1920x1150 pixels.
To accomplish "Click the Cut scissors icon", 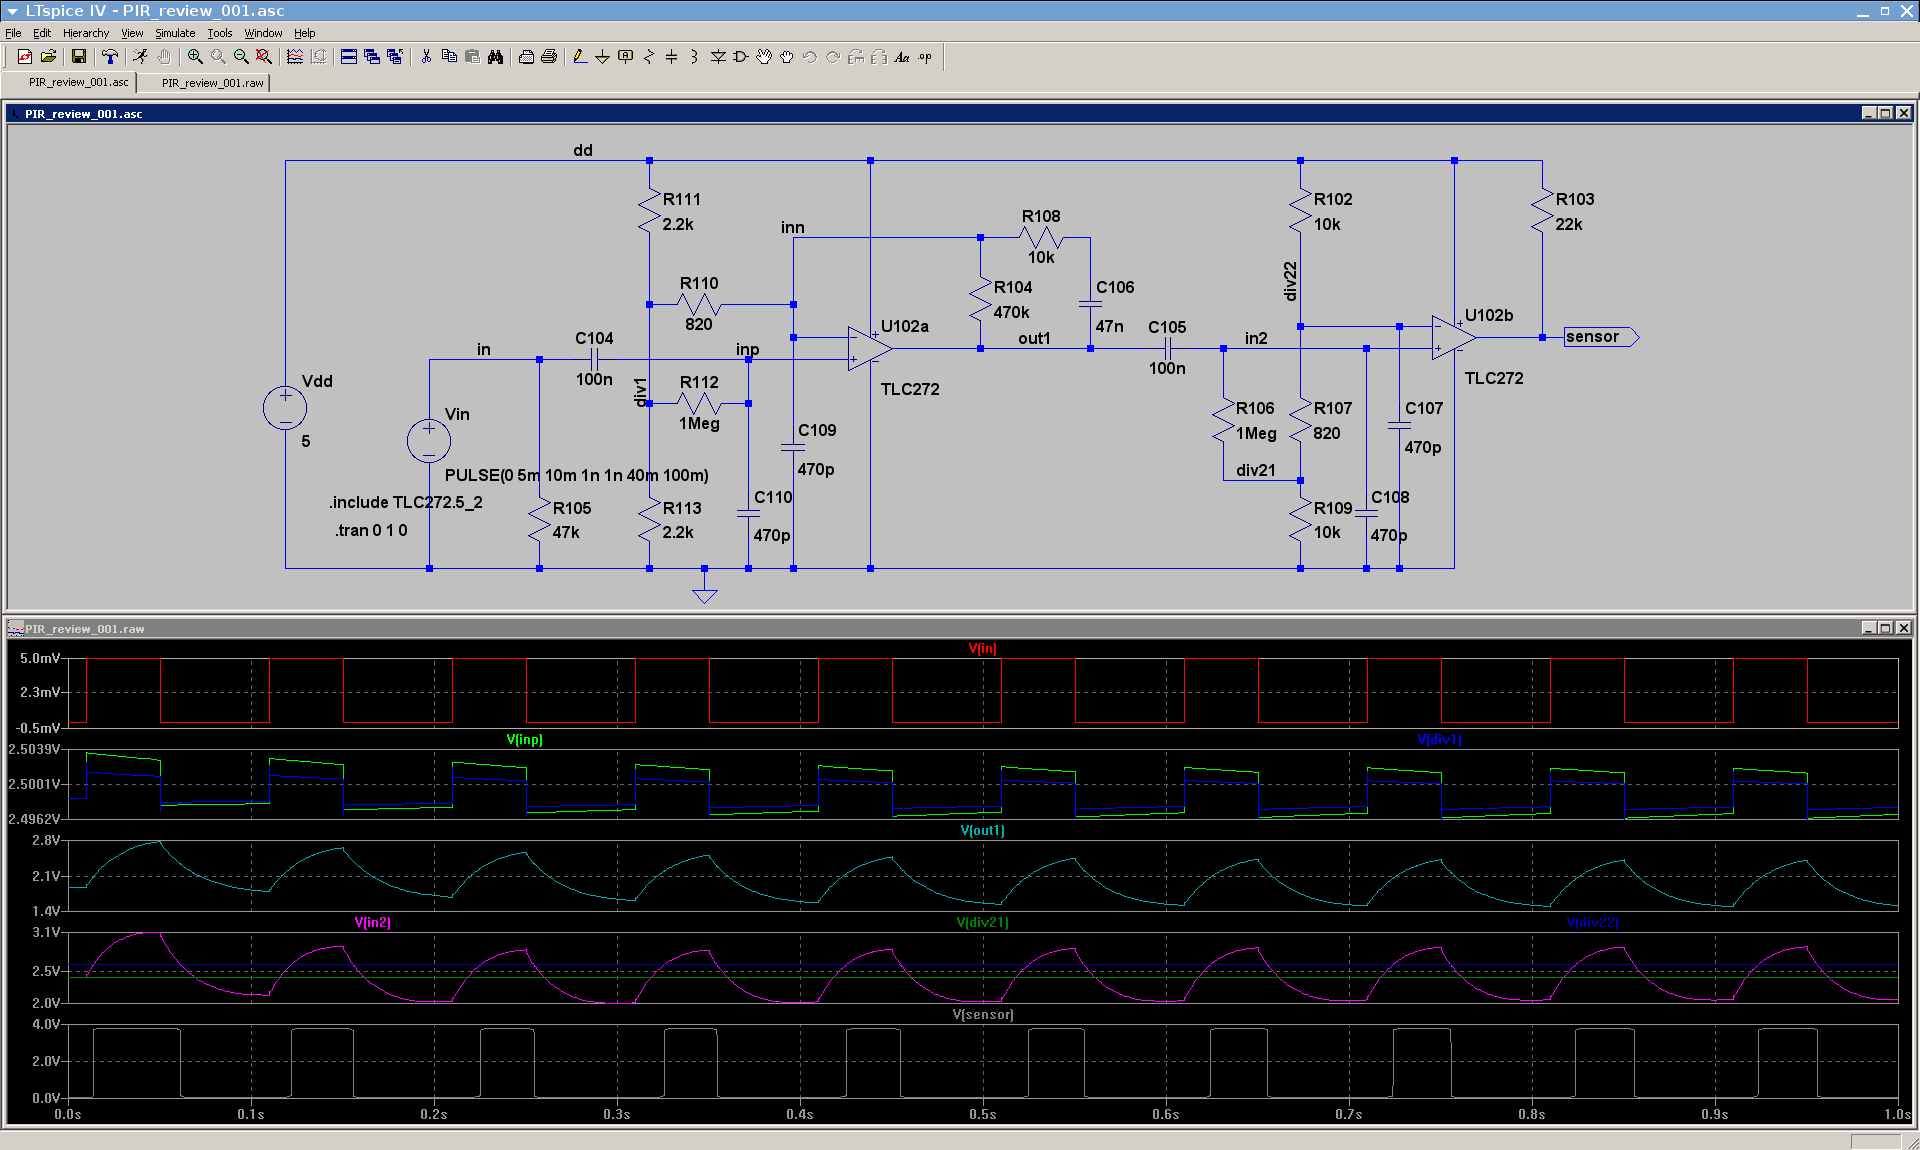I will (426, 57).
